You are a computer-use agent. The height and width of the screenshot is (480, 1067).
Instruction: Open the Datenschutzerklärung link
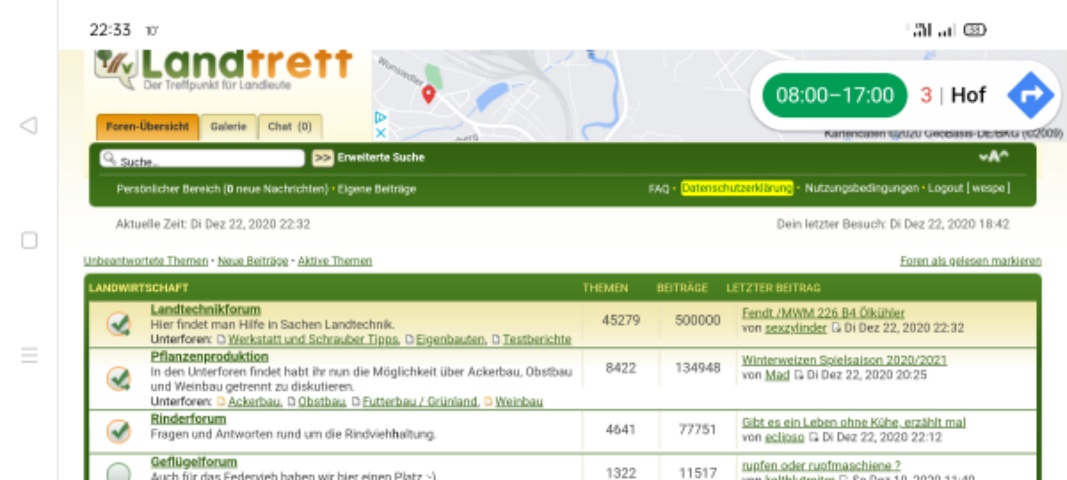click(737, 188)
